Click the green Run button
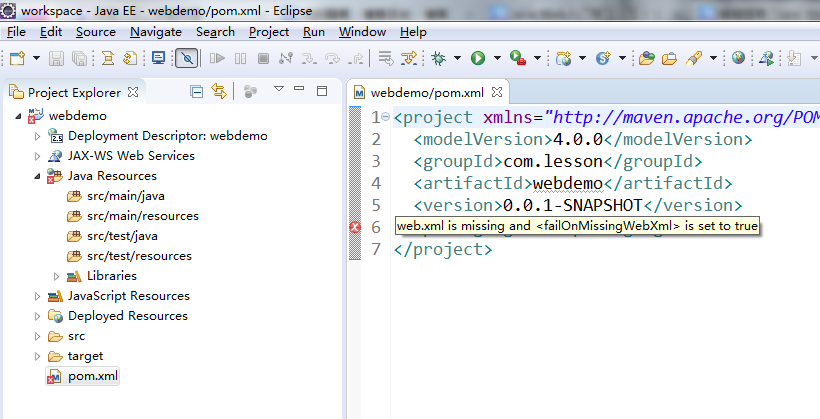Screen dimensions: 820x419 tap(477, 58)
